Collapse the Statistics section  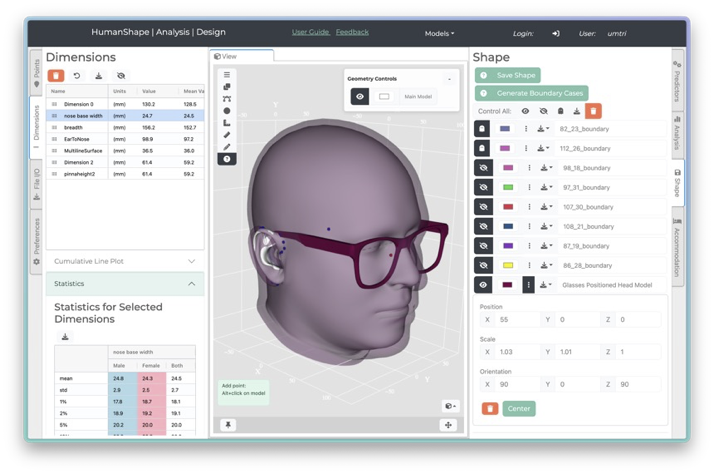tap(125, 284)
